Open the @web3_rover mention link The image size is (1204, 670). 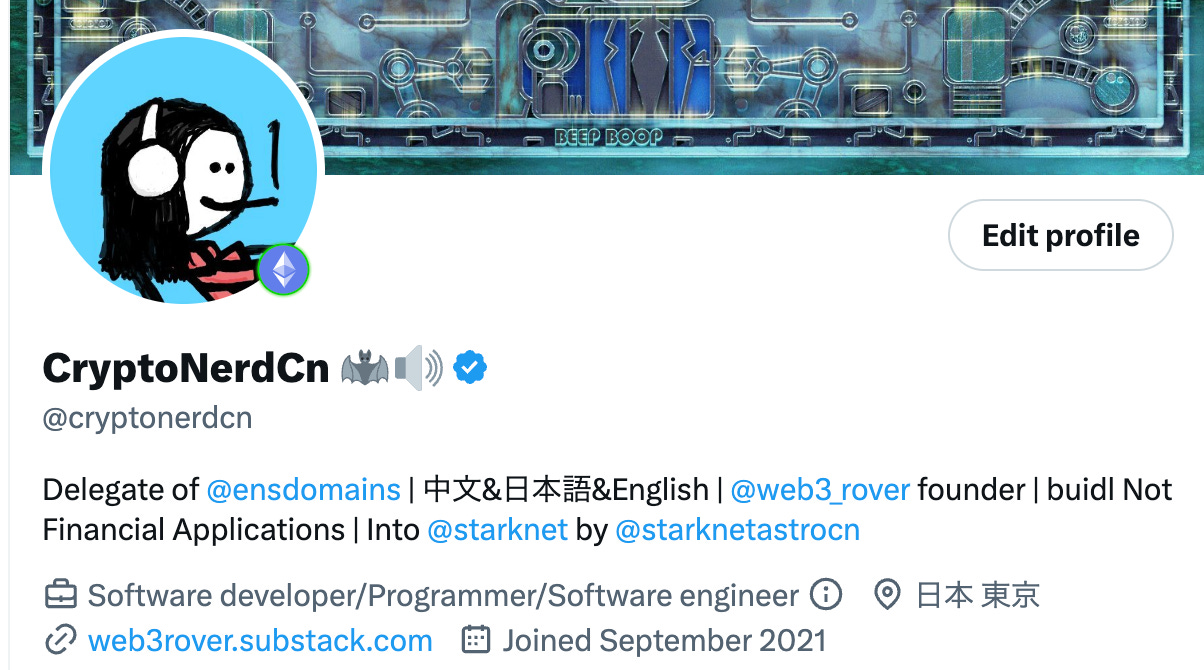pos(820,490)
